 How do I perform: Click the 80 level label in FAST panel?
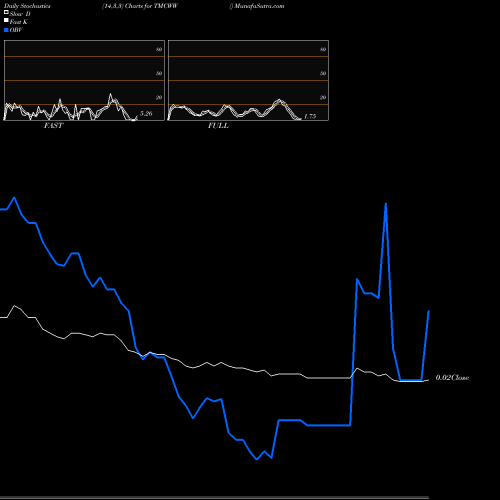(x=159, y=49)
